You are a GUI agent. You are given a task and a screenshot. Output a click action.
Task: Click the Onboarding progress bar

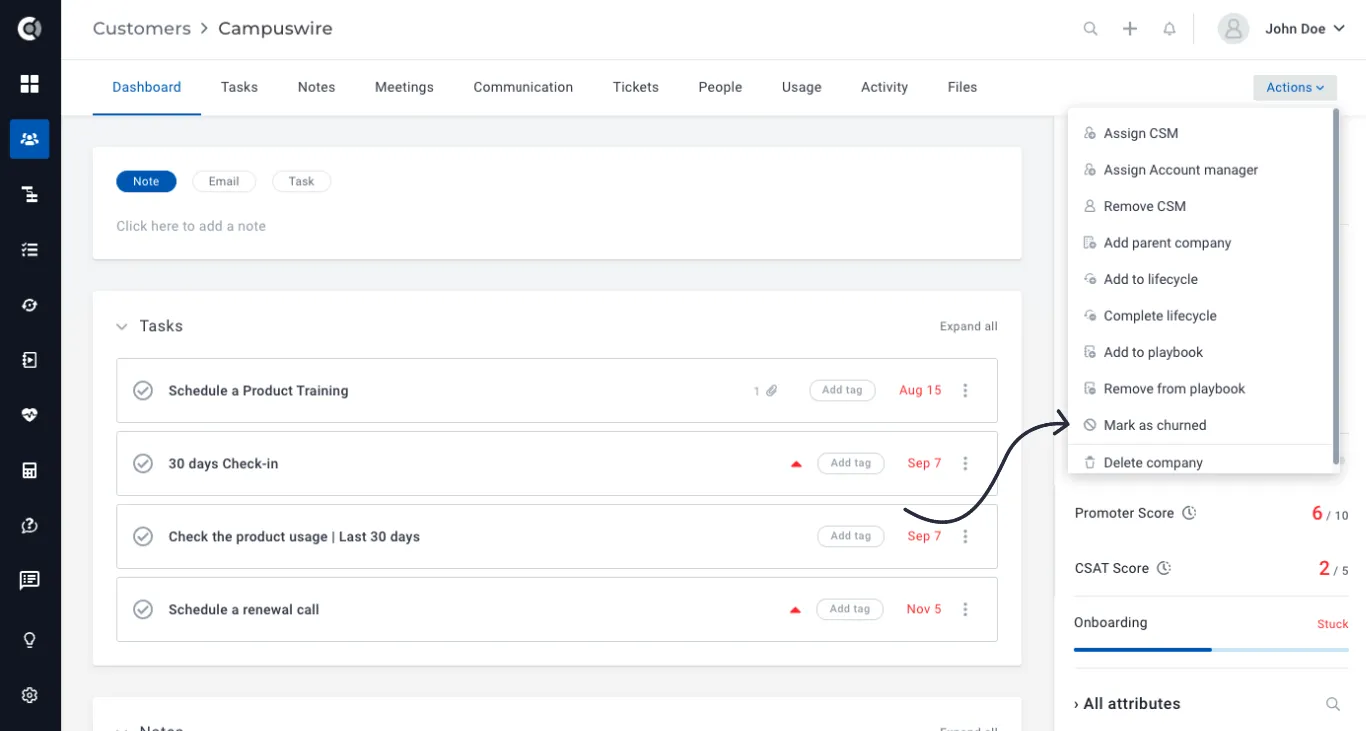click(1211, 649)
